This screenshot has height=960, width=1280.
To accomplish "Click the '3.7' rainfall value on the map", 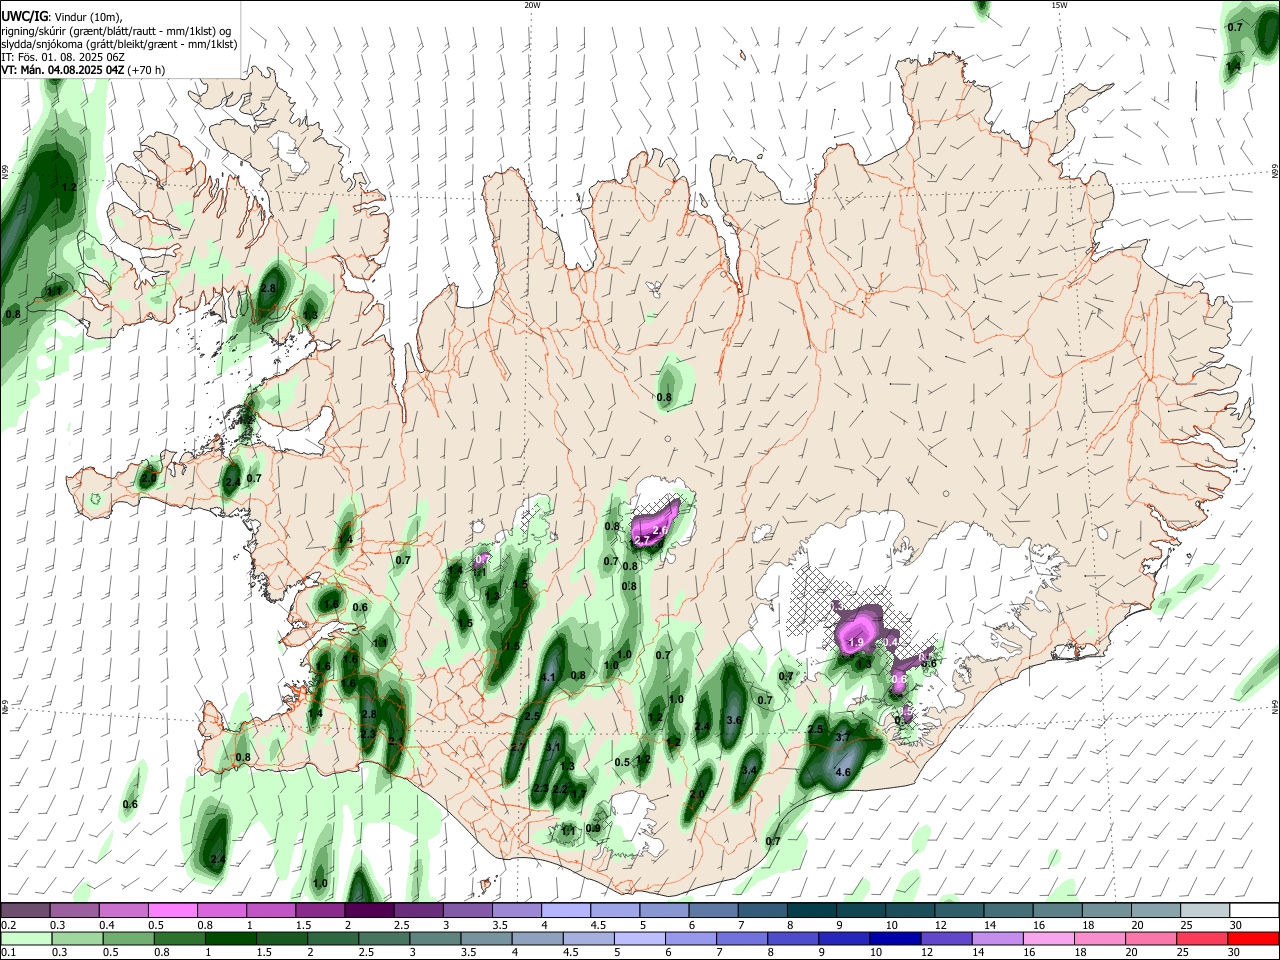I will (842, 737).
